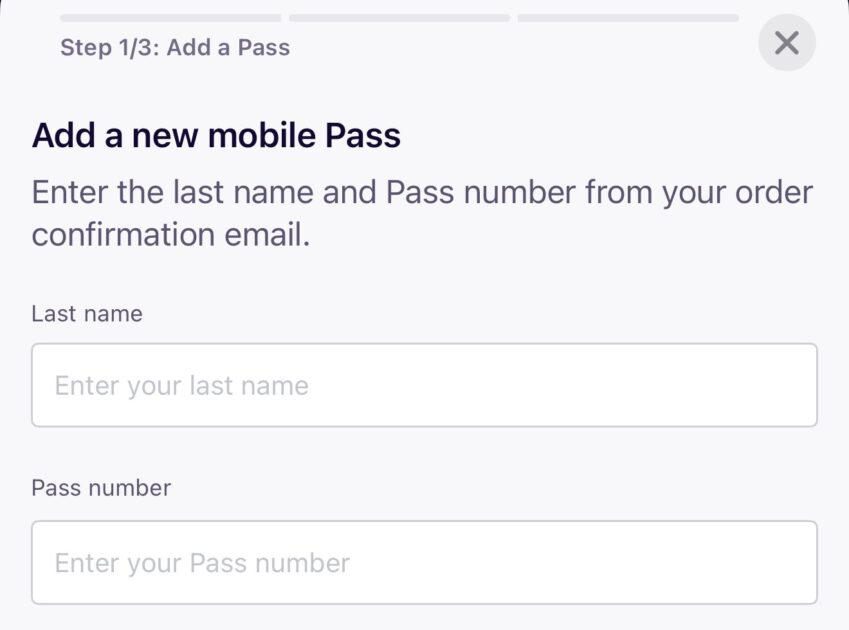This screenshot has width=849, height=630.
Task: Click the order confirmation email instruction text
Action: coord(422,213)
